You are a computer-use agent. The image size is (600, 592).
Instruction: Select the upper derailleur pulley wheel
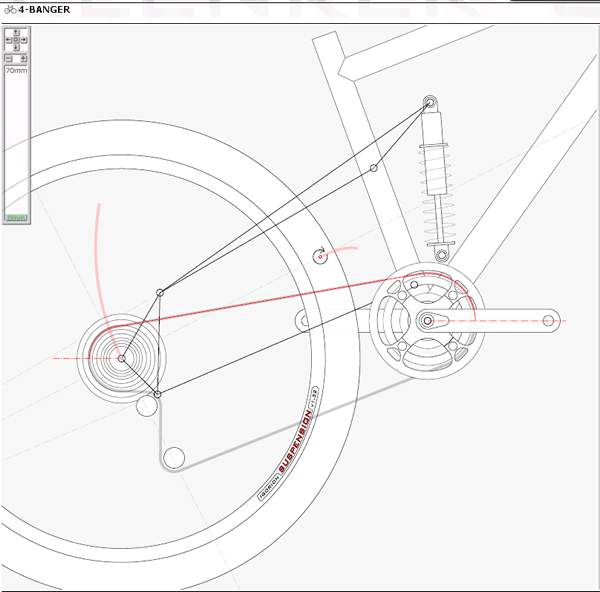pos(148,405)
